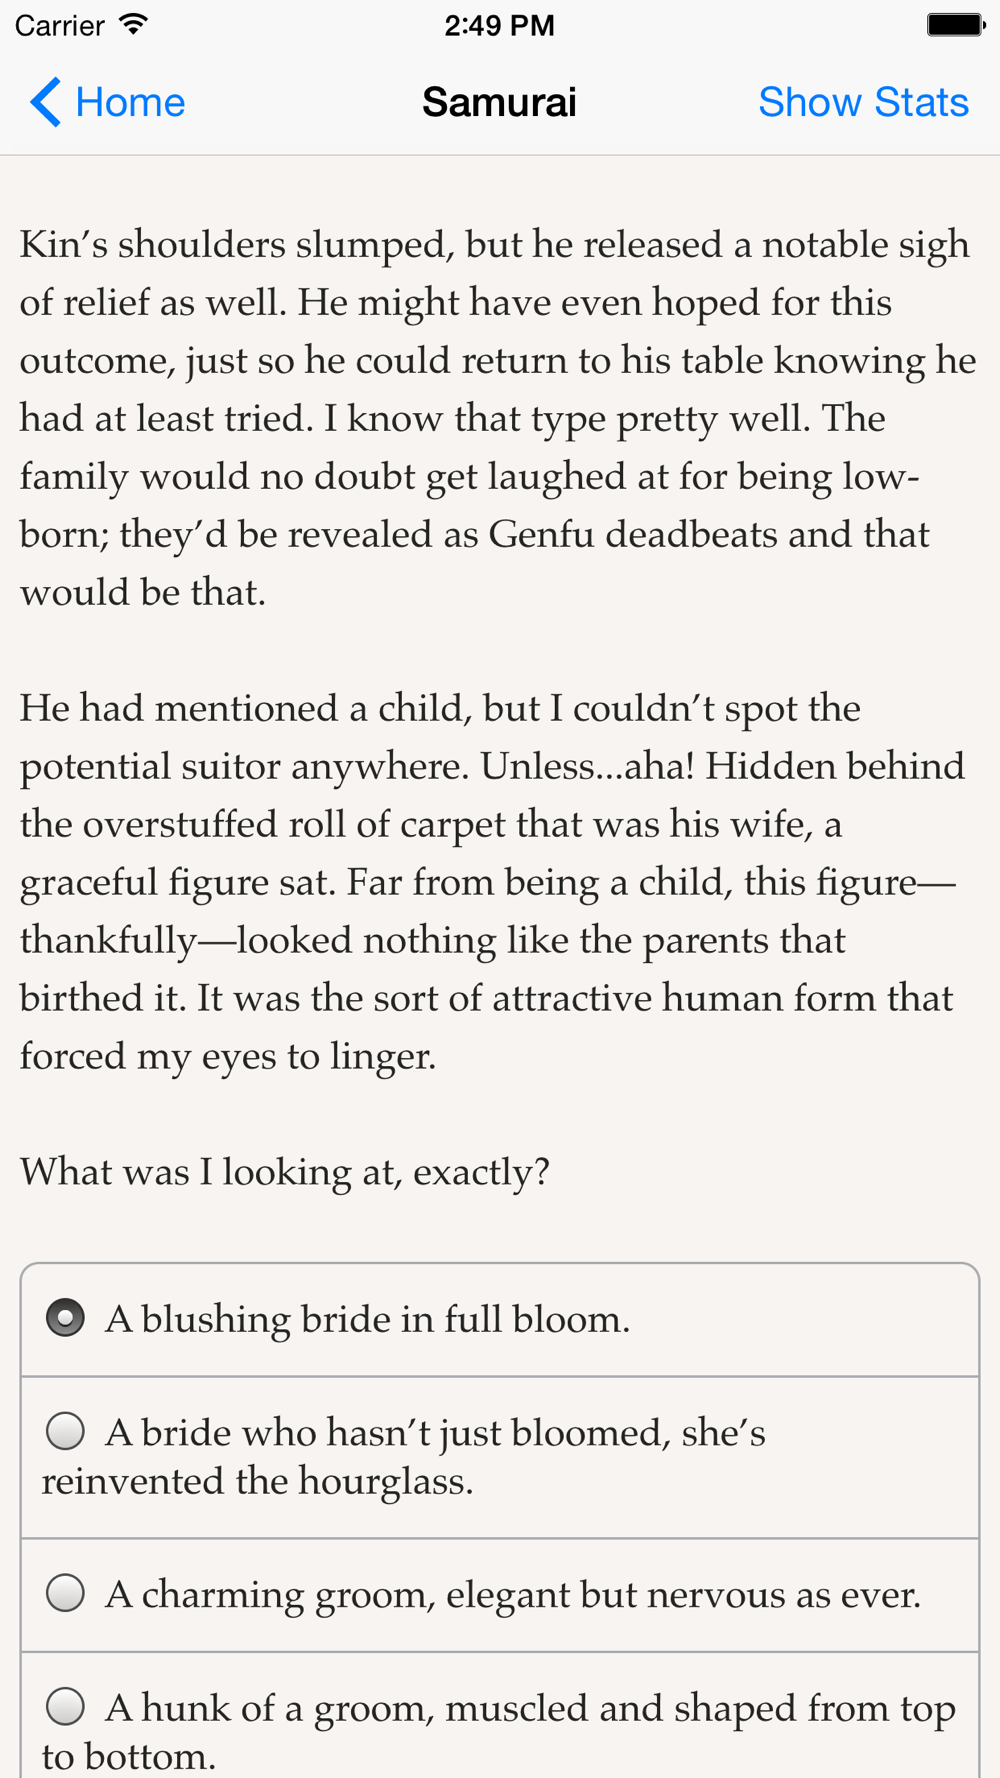Viewport: 1000px width, 1778px height.
Task: Select radio button for charming groom option
Action: pos(65,1593)
